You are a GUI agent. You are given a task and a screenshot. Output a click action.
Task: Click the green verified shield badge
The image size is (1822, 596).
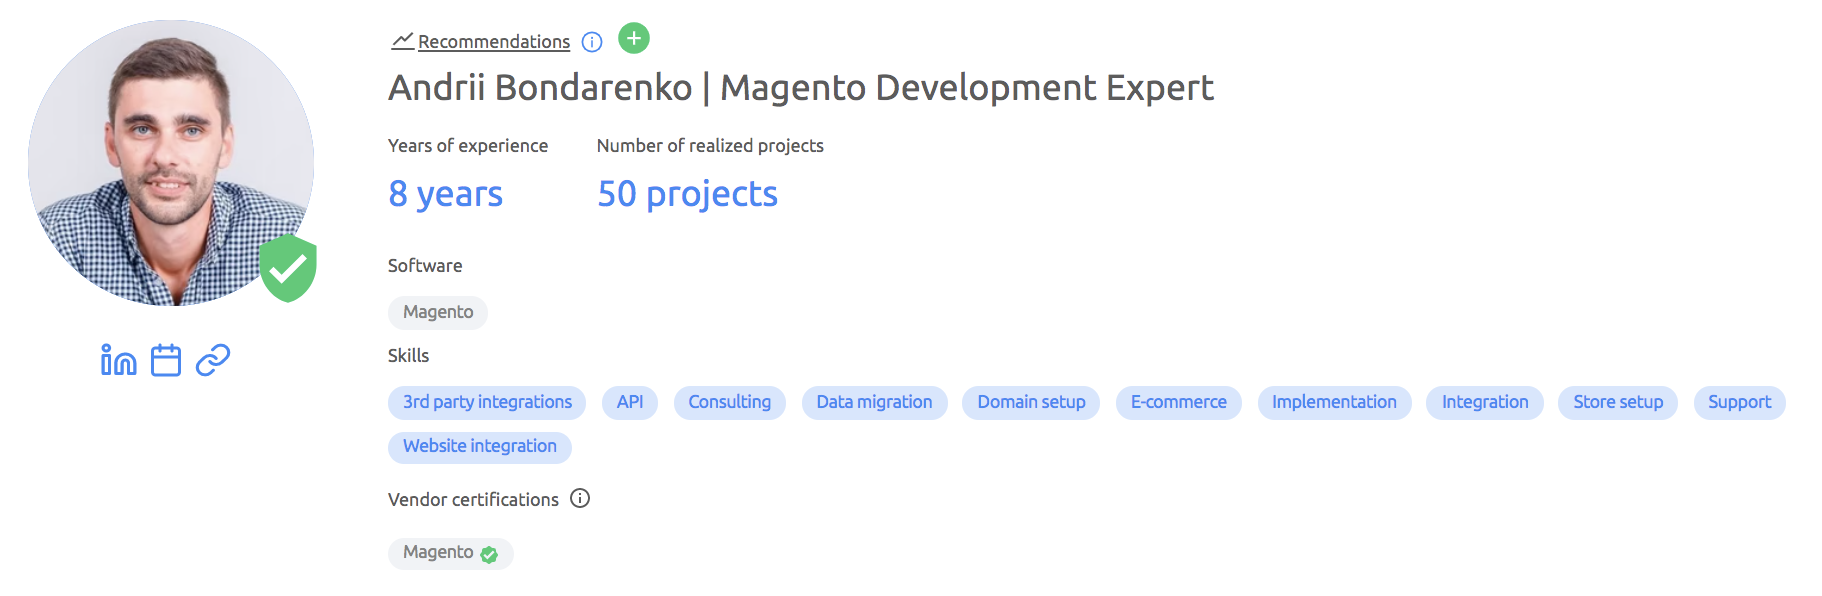pos(288,268)
